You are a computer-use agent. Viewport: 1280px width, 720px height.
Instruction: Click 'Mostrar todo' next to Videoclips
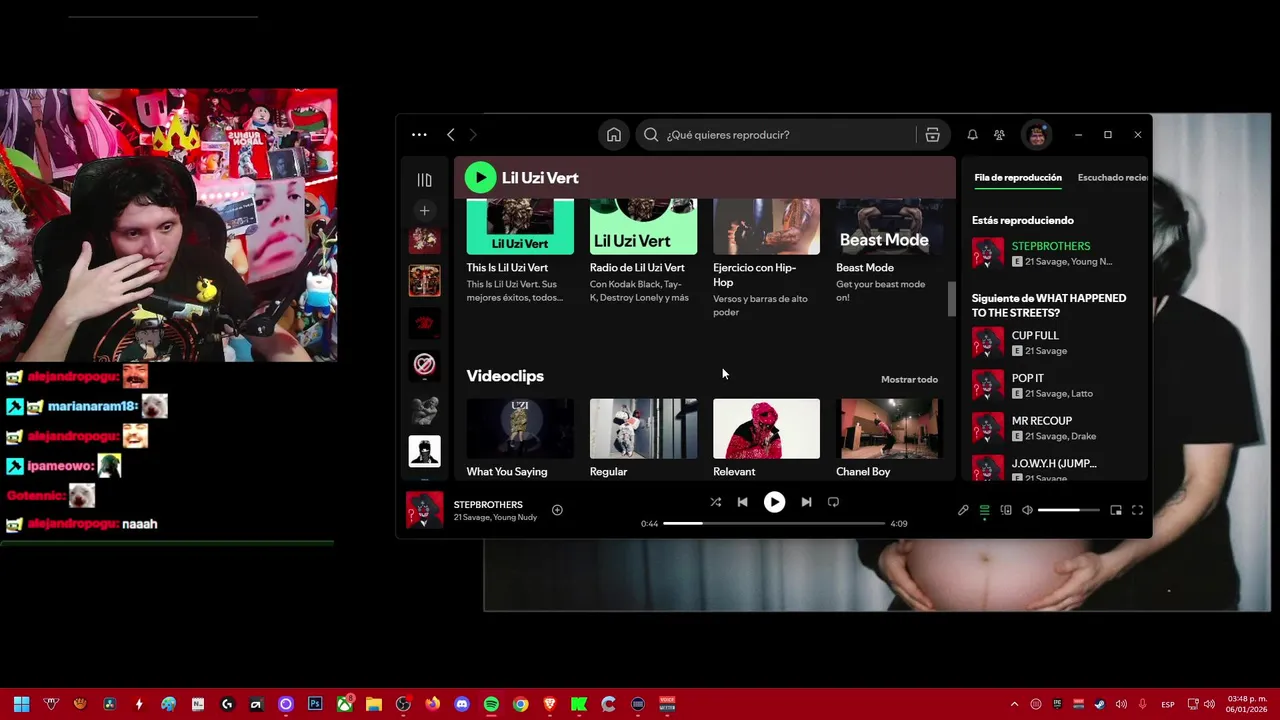click(x=909, y=379)
